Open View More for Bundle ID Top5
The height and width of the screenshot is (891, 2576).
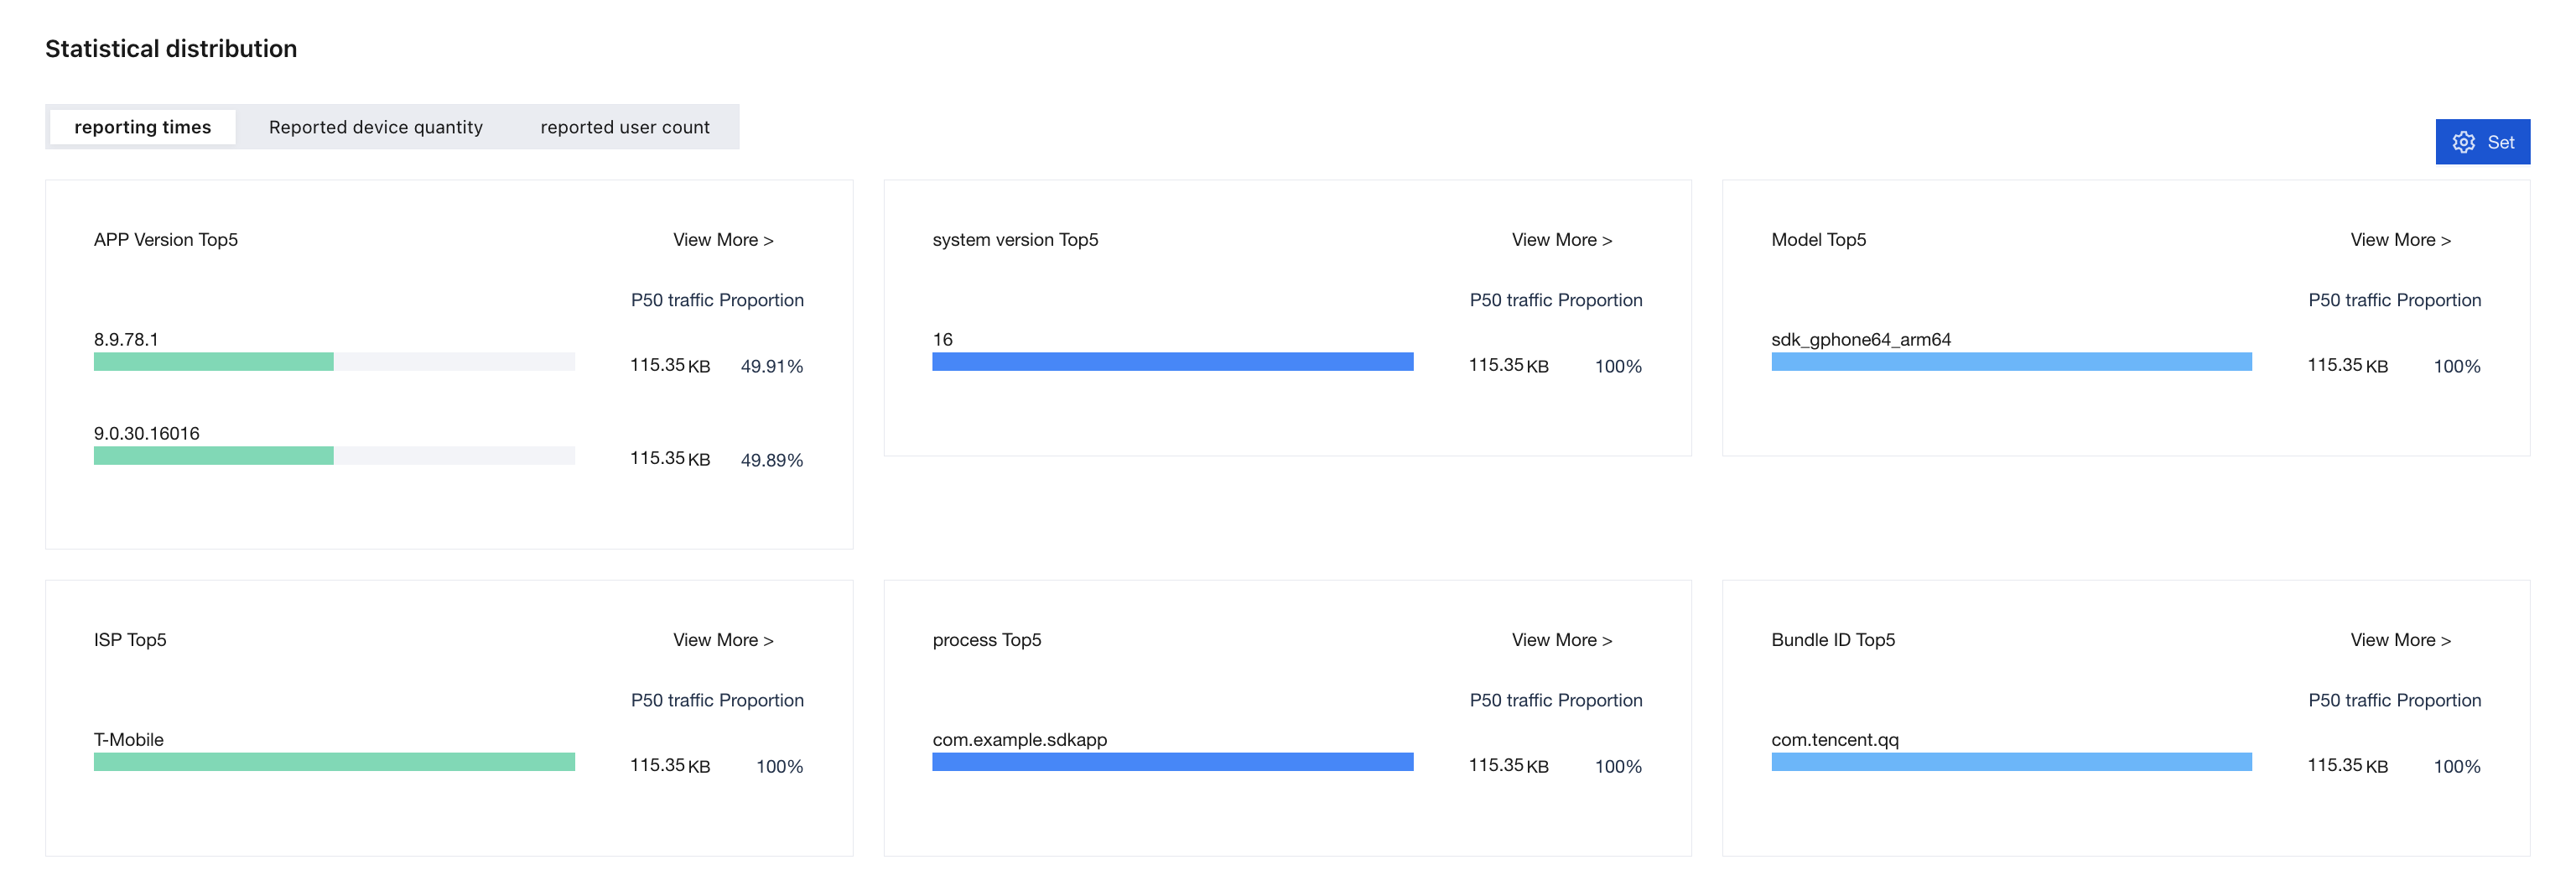(2401, 640)
